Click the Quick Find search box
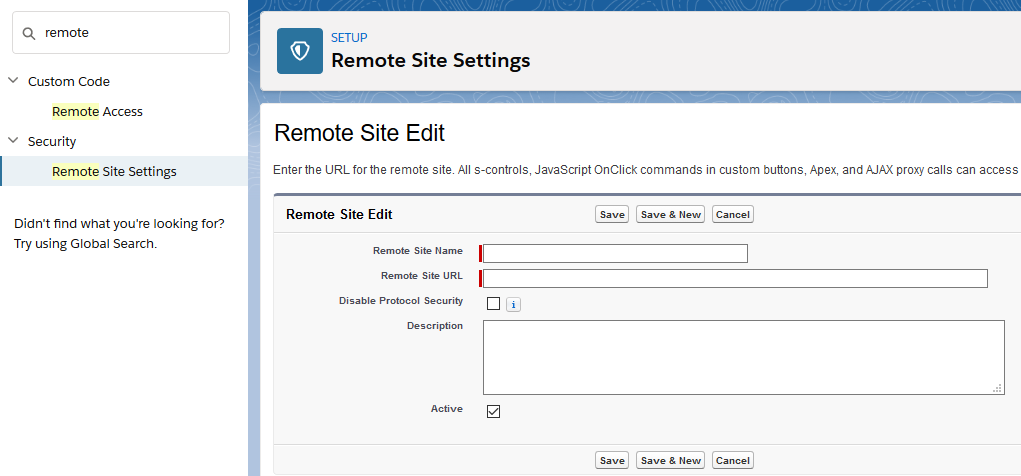This screenshot has width=1021, height=476. point(130,33)
